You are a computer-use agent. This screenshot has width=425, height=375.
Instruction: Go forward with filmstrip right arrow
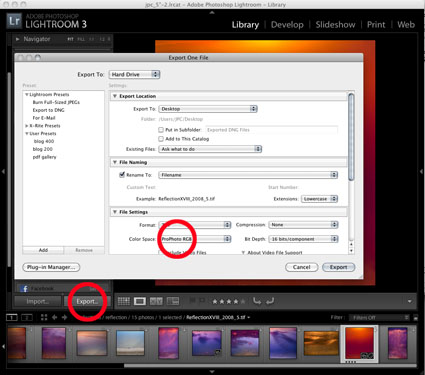coord(64,317)
